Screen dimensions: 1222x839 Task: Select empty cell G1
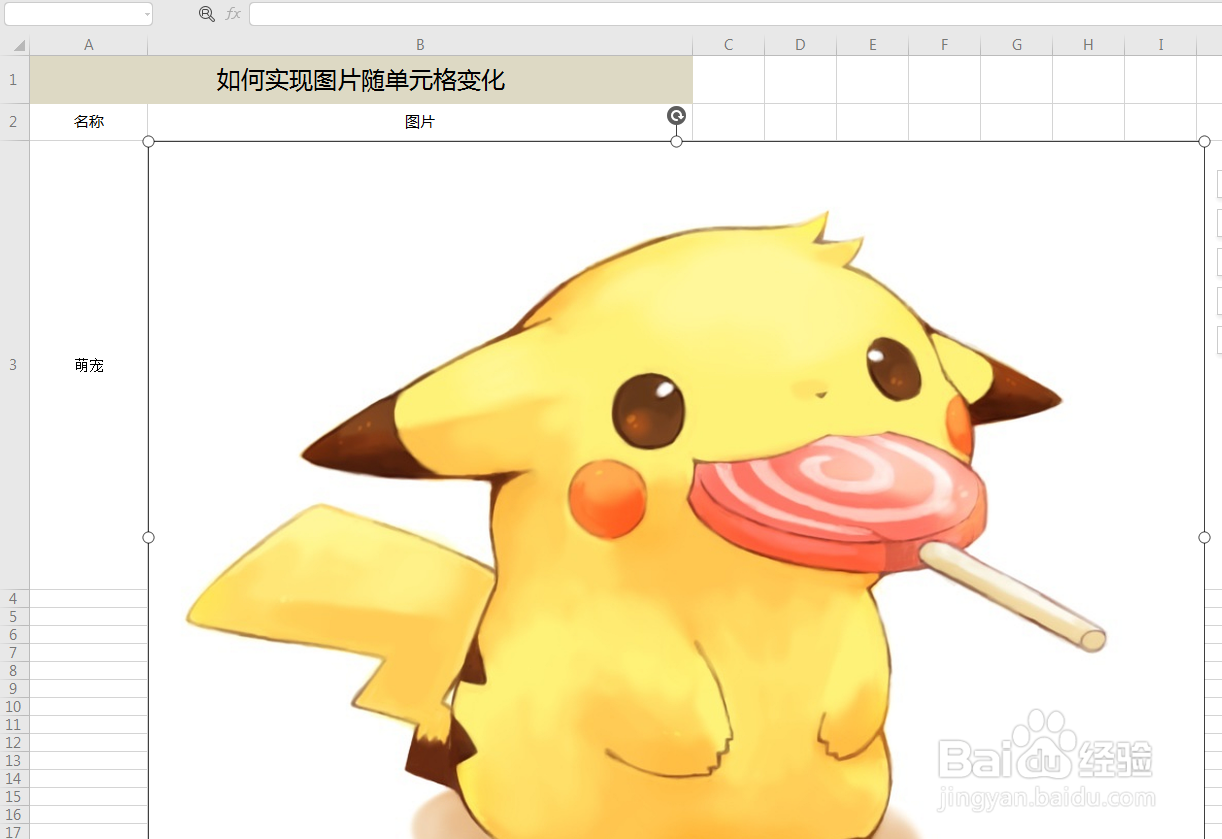1016,80
